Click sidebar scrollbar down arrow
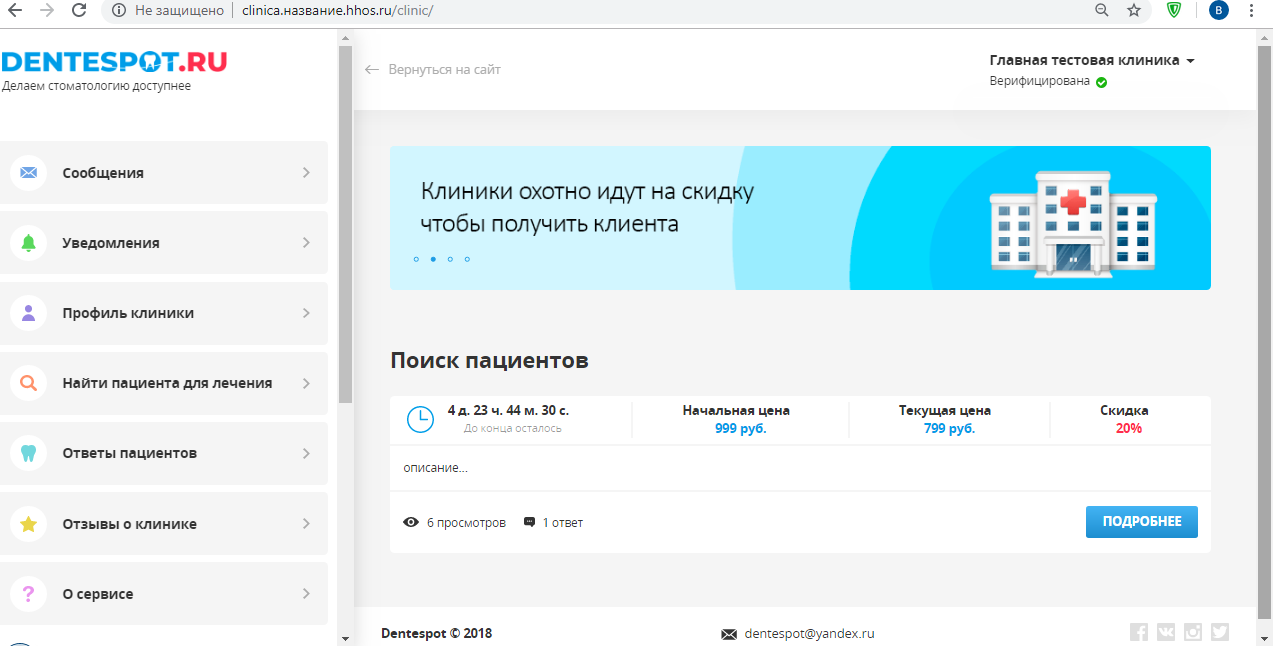This screenshot has width=1273, height=646. tap(345, 638)
